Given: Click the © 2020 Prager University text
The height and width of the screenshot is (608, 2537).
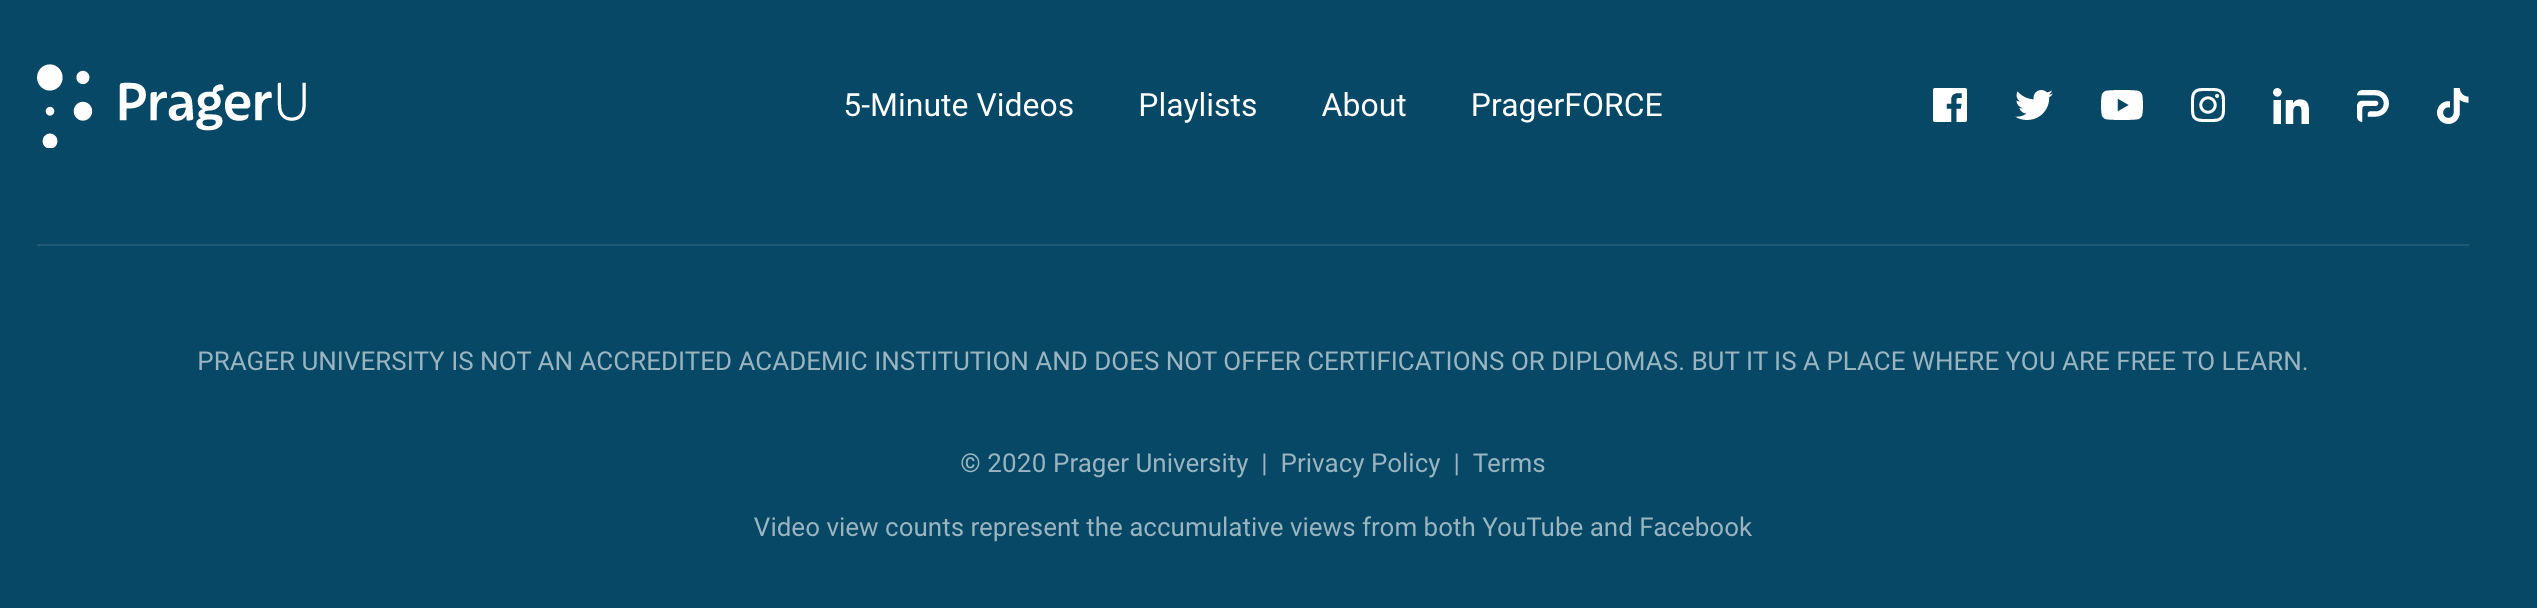Looking at the screenshot, I should (x=1104, y=463).
